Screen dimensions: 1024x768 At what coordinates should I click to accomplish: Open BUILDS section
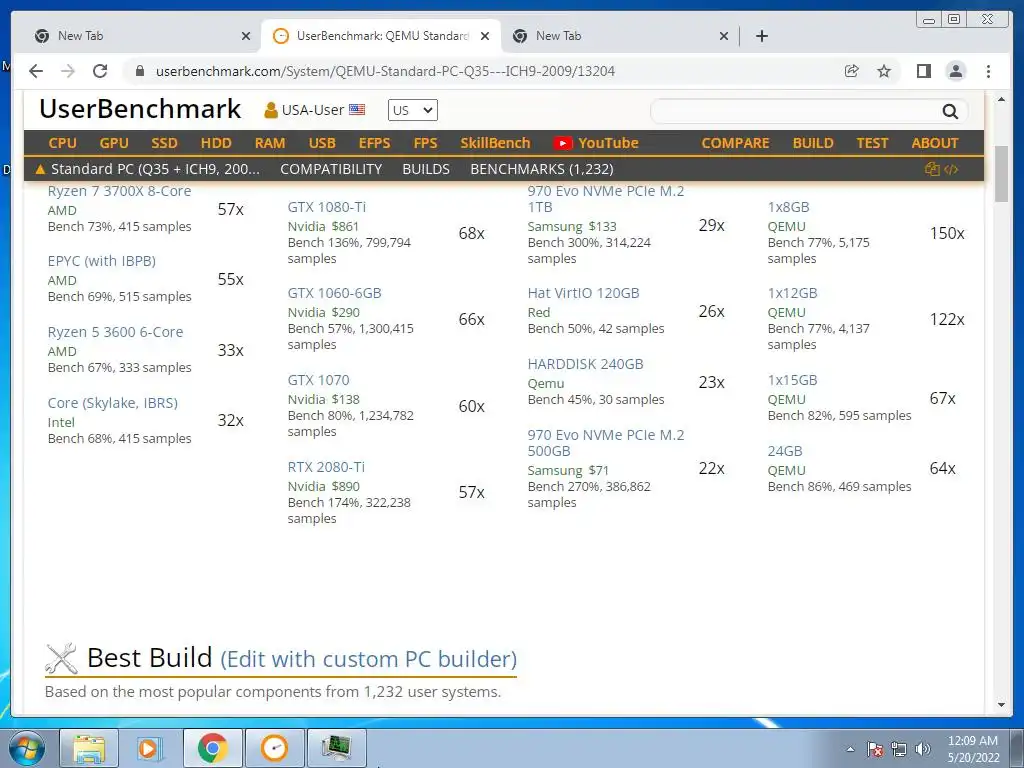coord(426,169)
